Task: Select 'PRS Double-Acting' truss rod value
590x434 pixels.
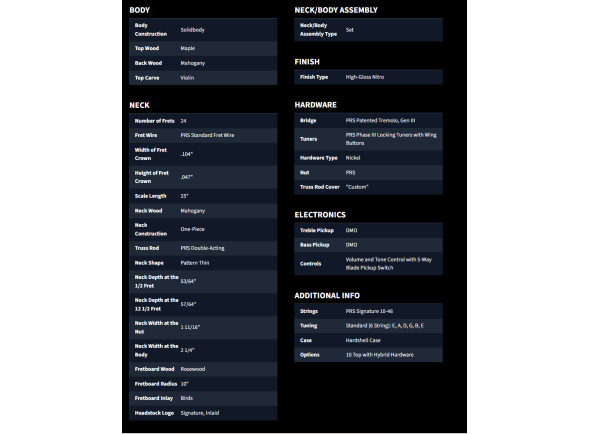Action: coord(202,248)
